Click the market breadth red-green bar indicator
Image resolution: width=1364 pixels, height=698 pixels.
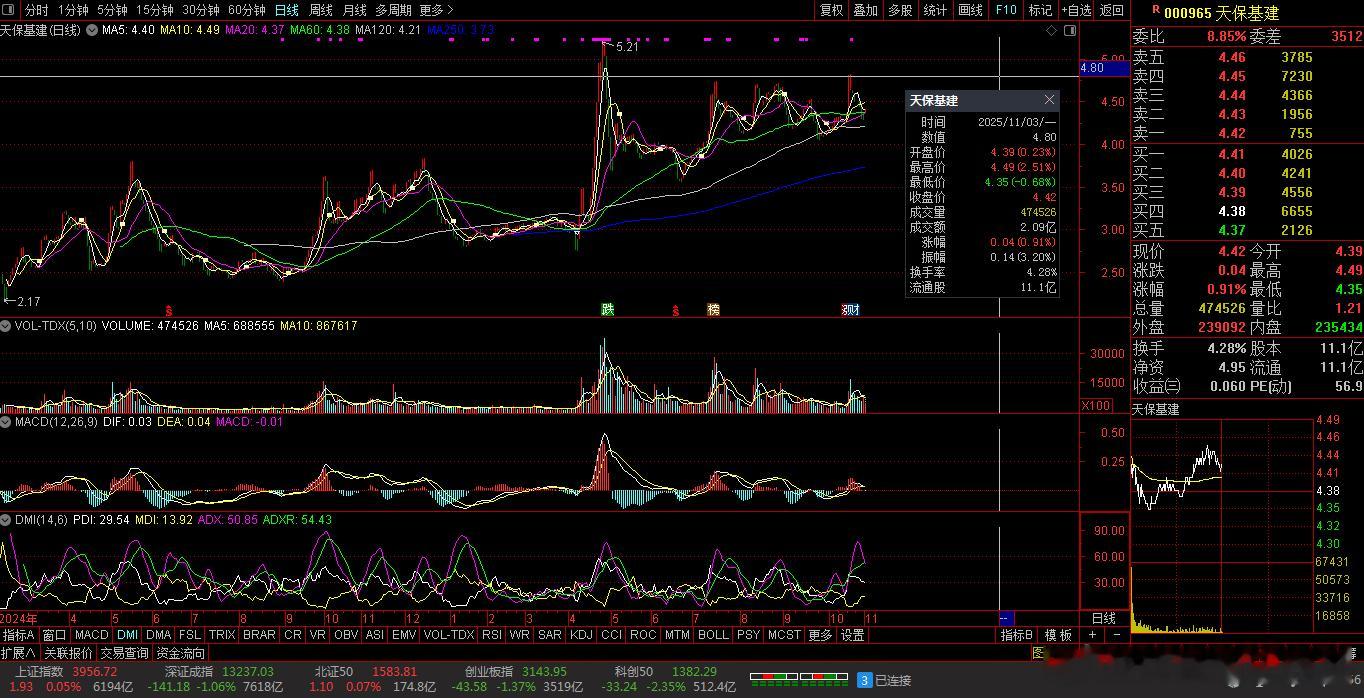[x=797, y=679]
